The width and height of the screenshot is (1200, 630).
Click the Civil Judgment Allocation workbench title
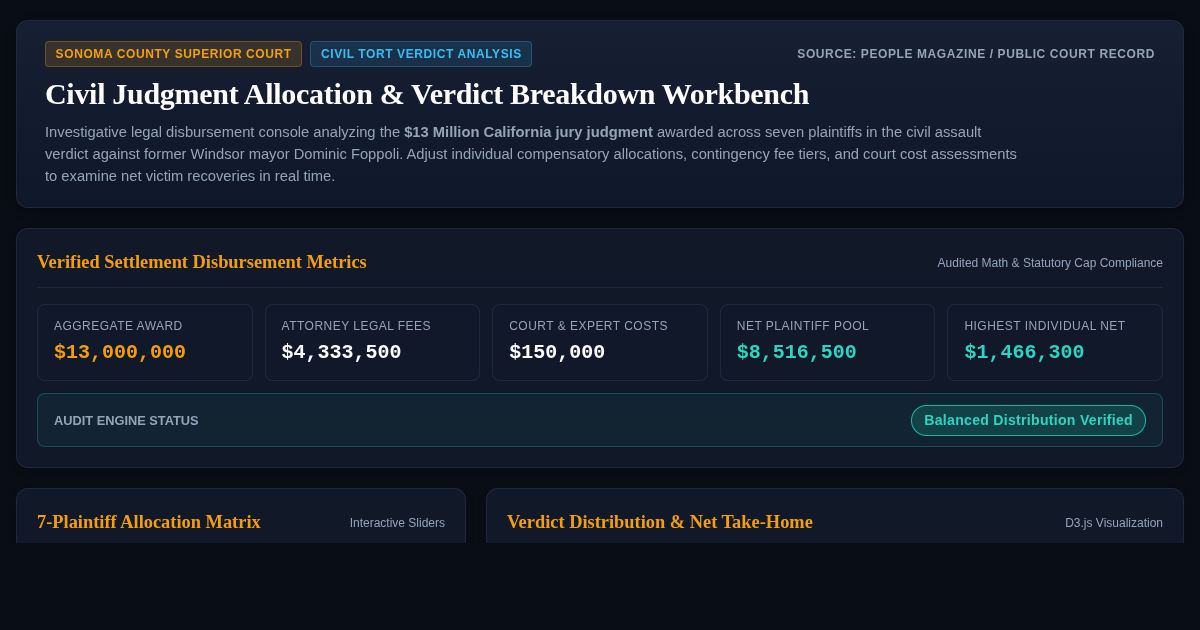pos(427,94)
